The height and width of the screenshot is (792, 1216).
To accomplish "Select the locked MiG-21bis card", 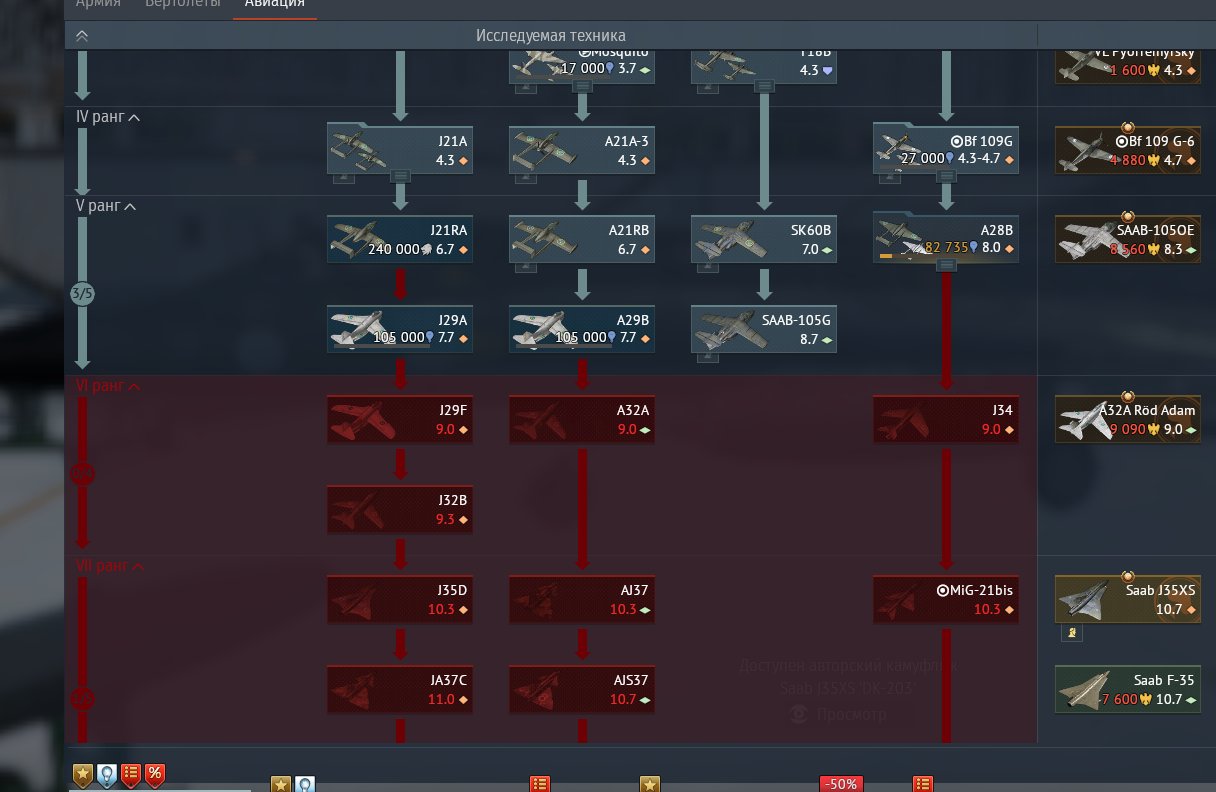I will click(x=946, y=598).
